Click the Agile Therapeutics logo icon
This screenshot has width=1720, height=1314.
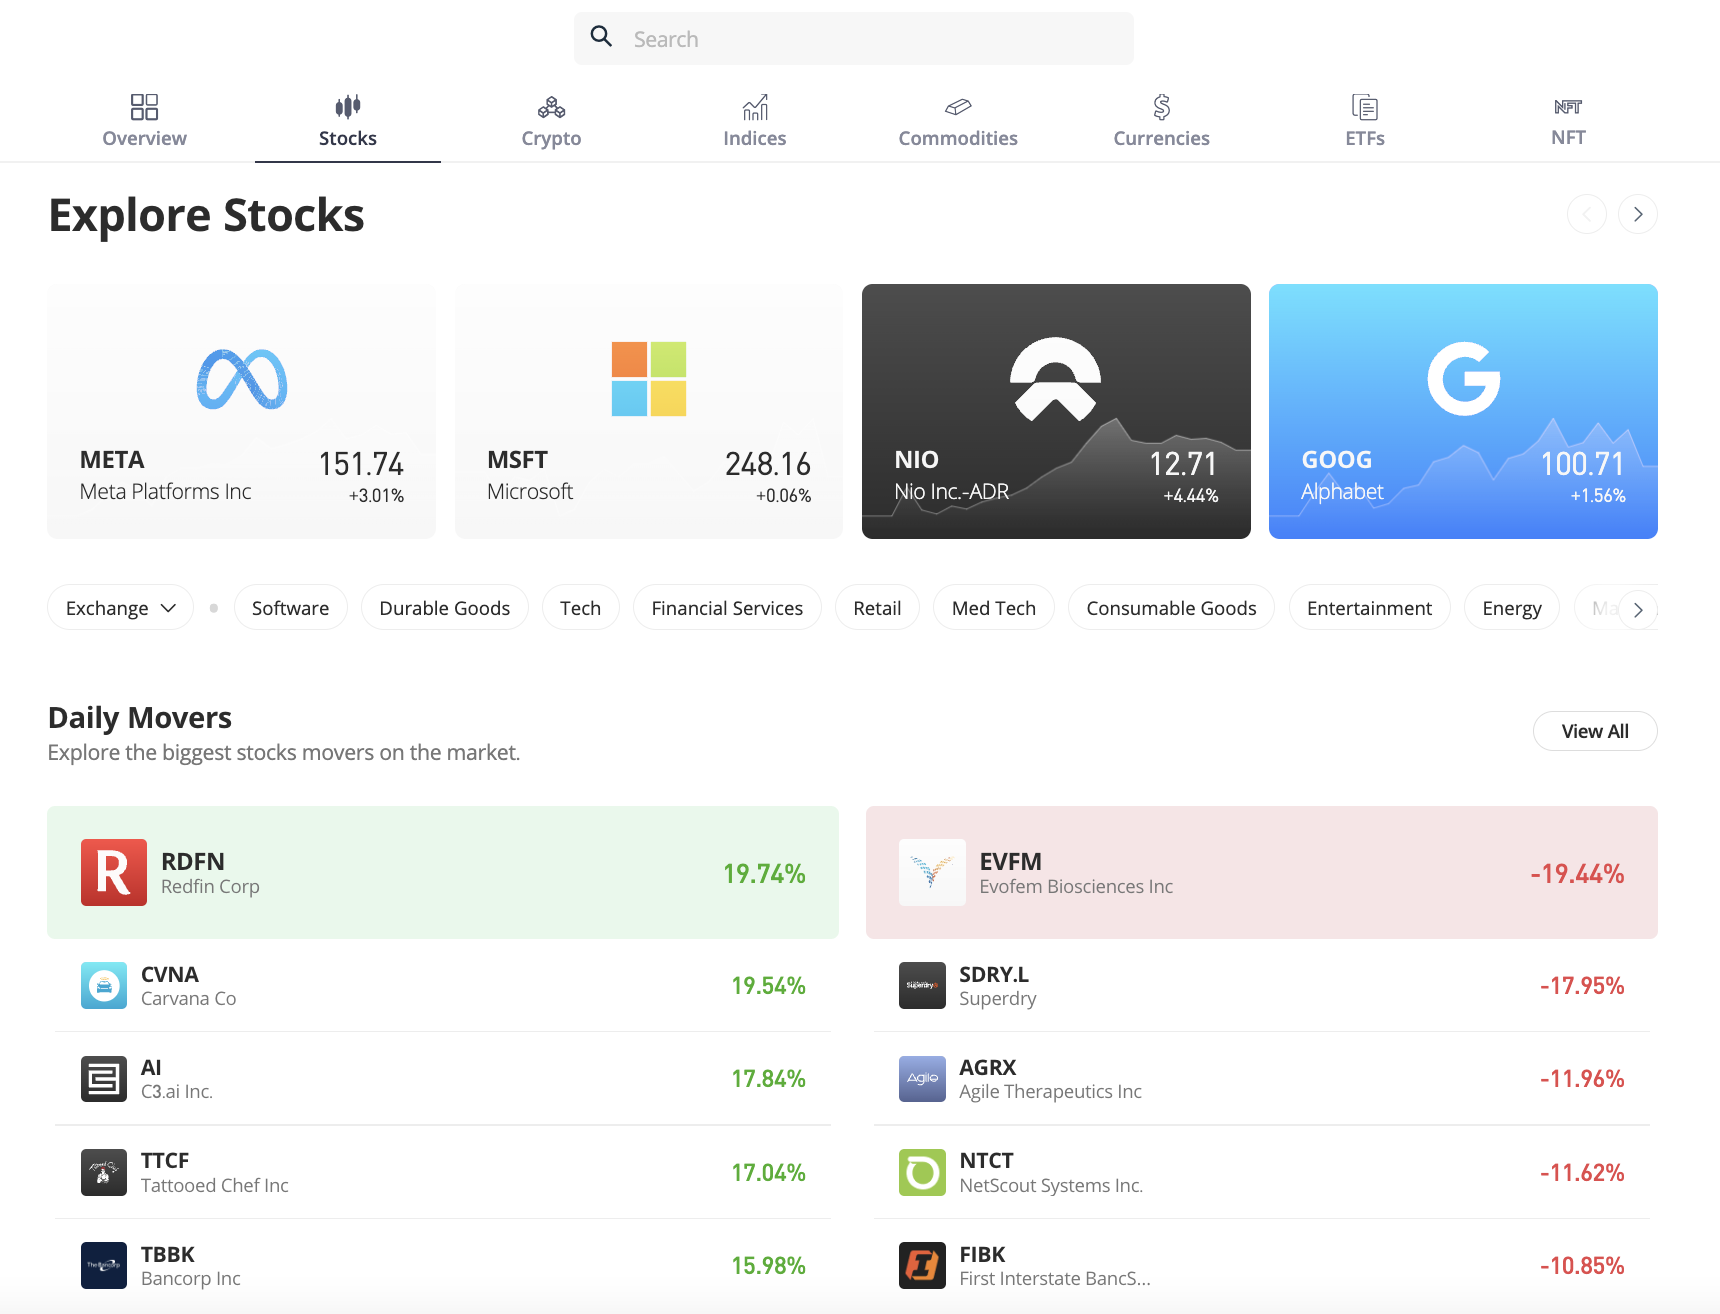coord(922,1078)
